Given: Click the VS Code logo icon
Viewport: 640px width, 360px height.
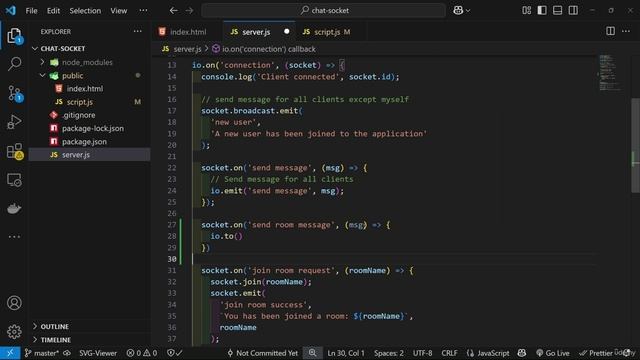Looking at the screenshot, I should (x=11, y=11).
